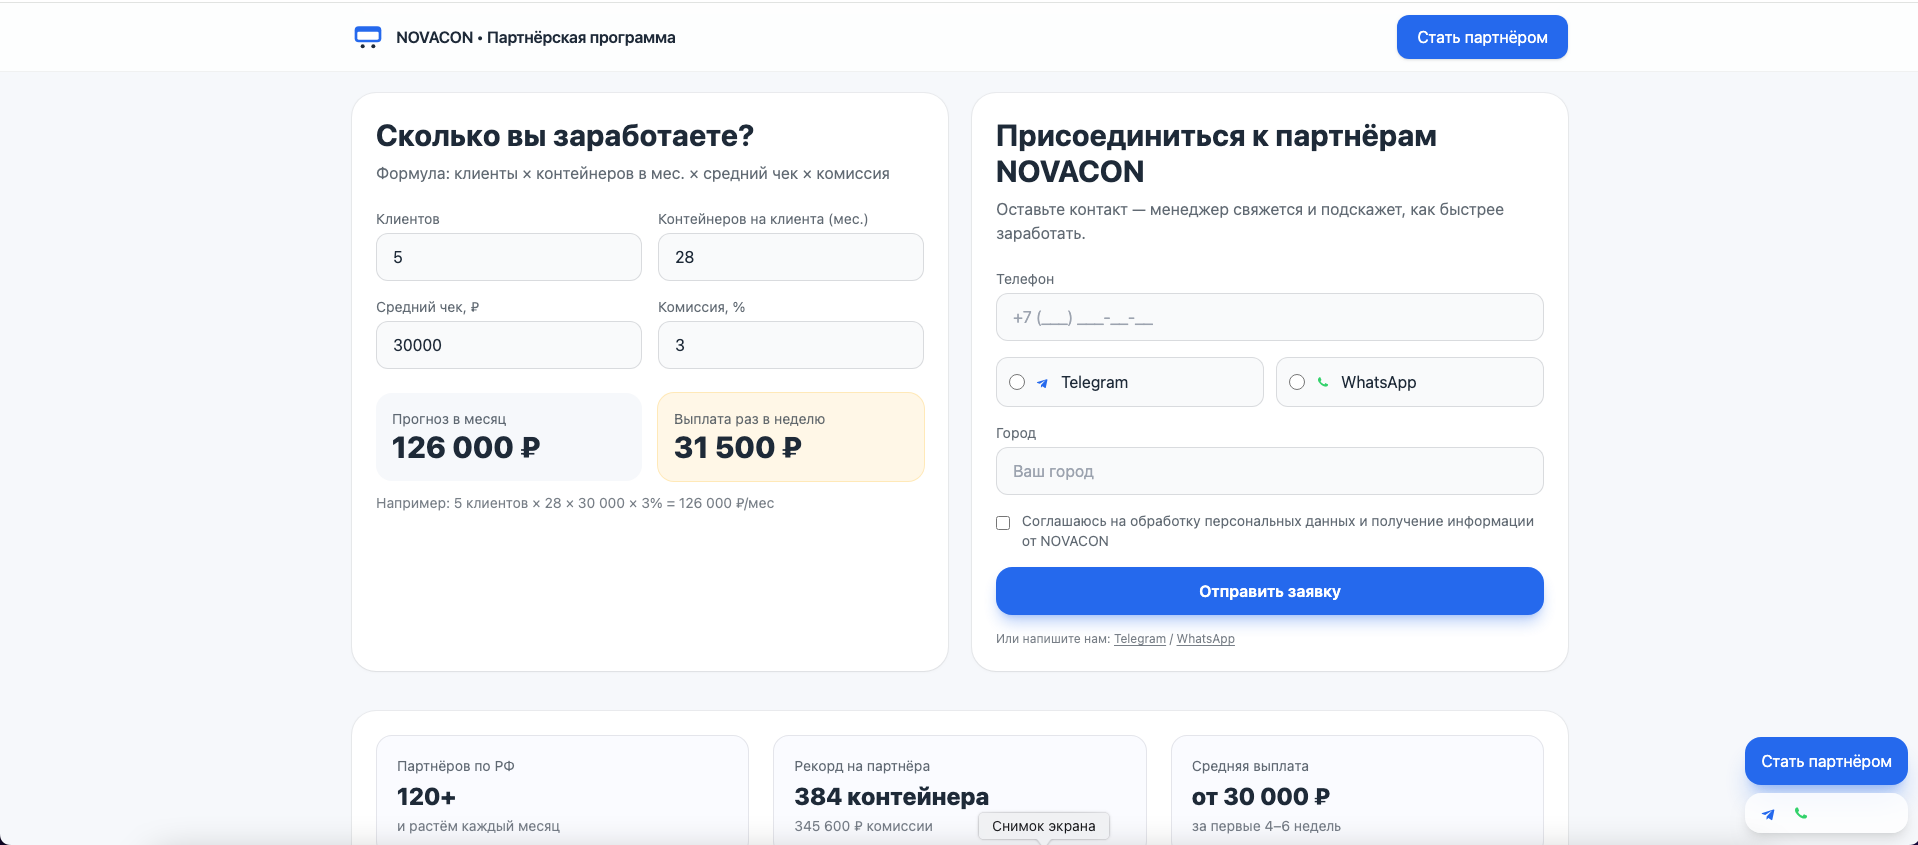Click the WhatsApp icon in contact option

coord(1323,382)
